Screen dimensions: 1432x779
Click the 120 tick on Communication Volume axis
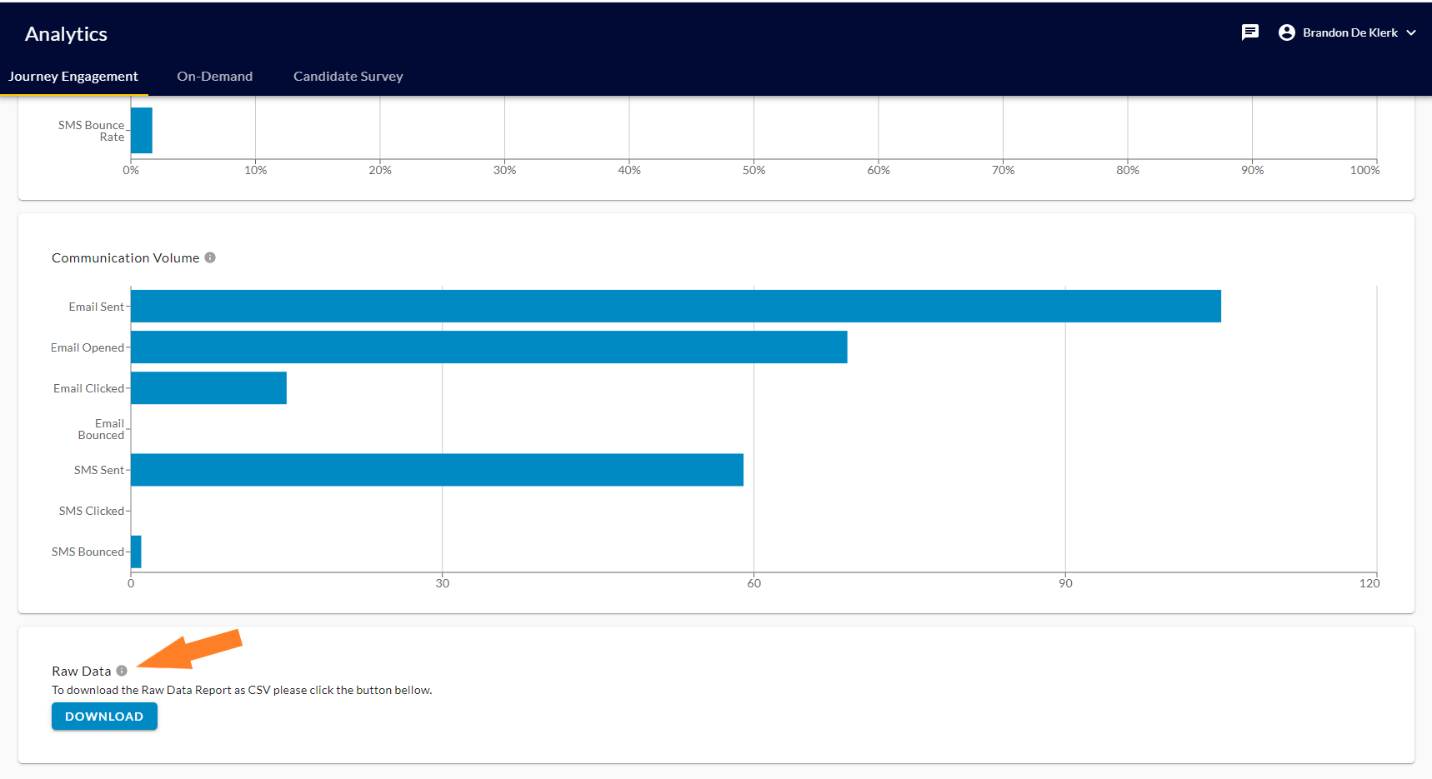click(1370, 583)
